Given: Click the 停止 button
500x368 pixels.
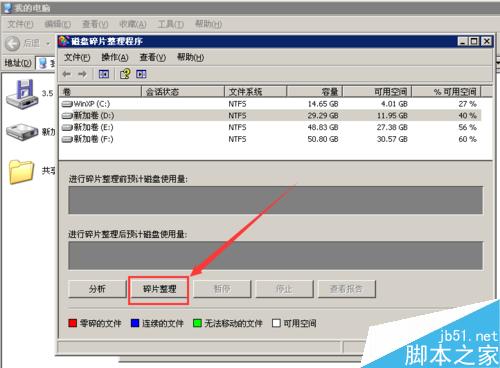Looking at the screenshot, I should [x=284, y=289].
